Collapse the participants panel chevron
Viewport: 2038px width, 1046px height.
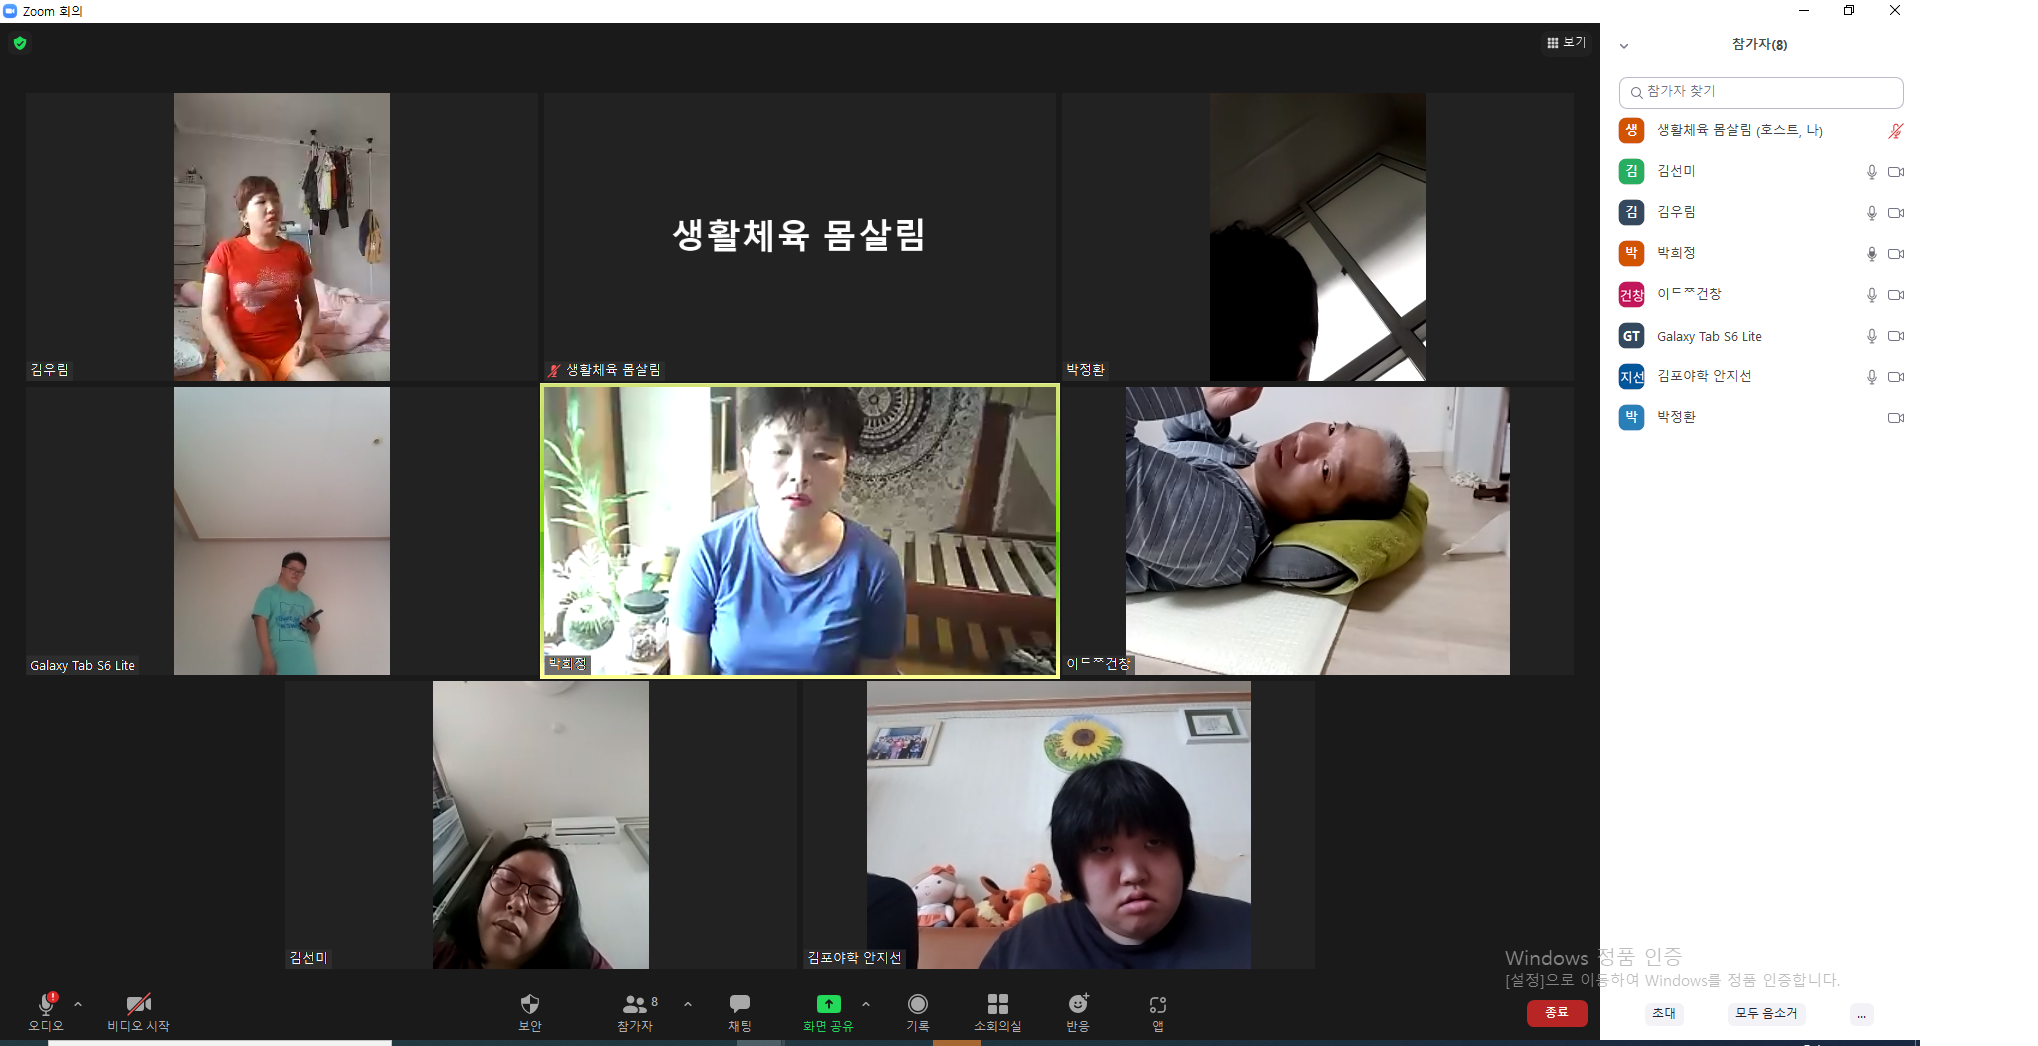(1624, 46)
